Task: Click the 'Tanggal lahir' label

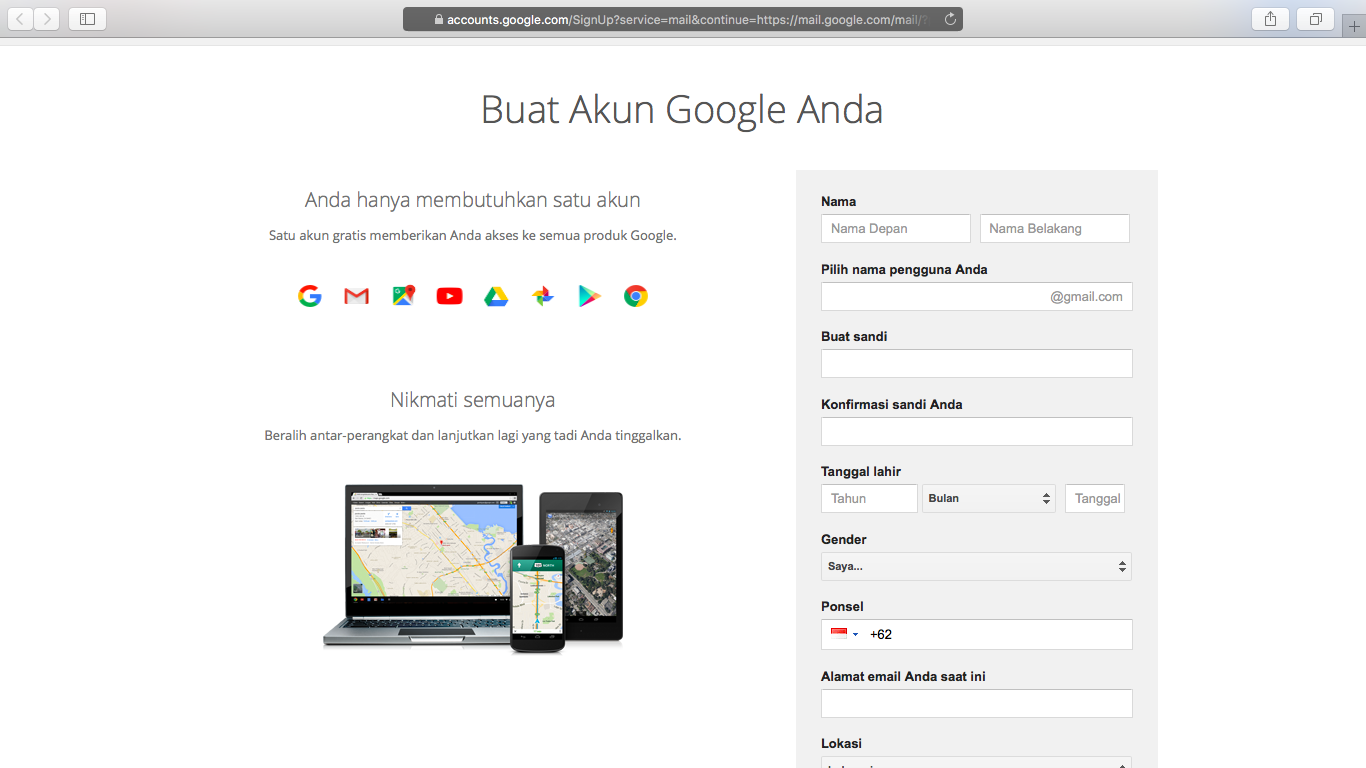Action: (861, 471)
